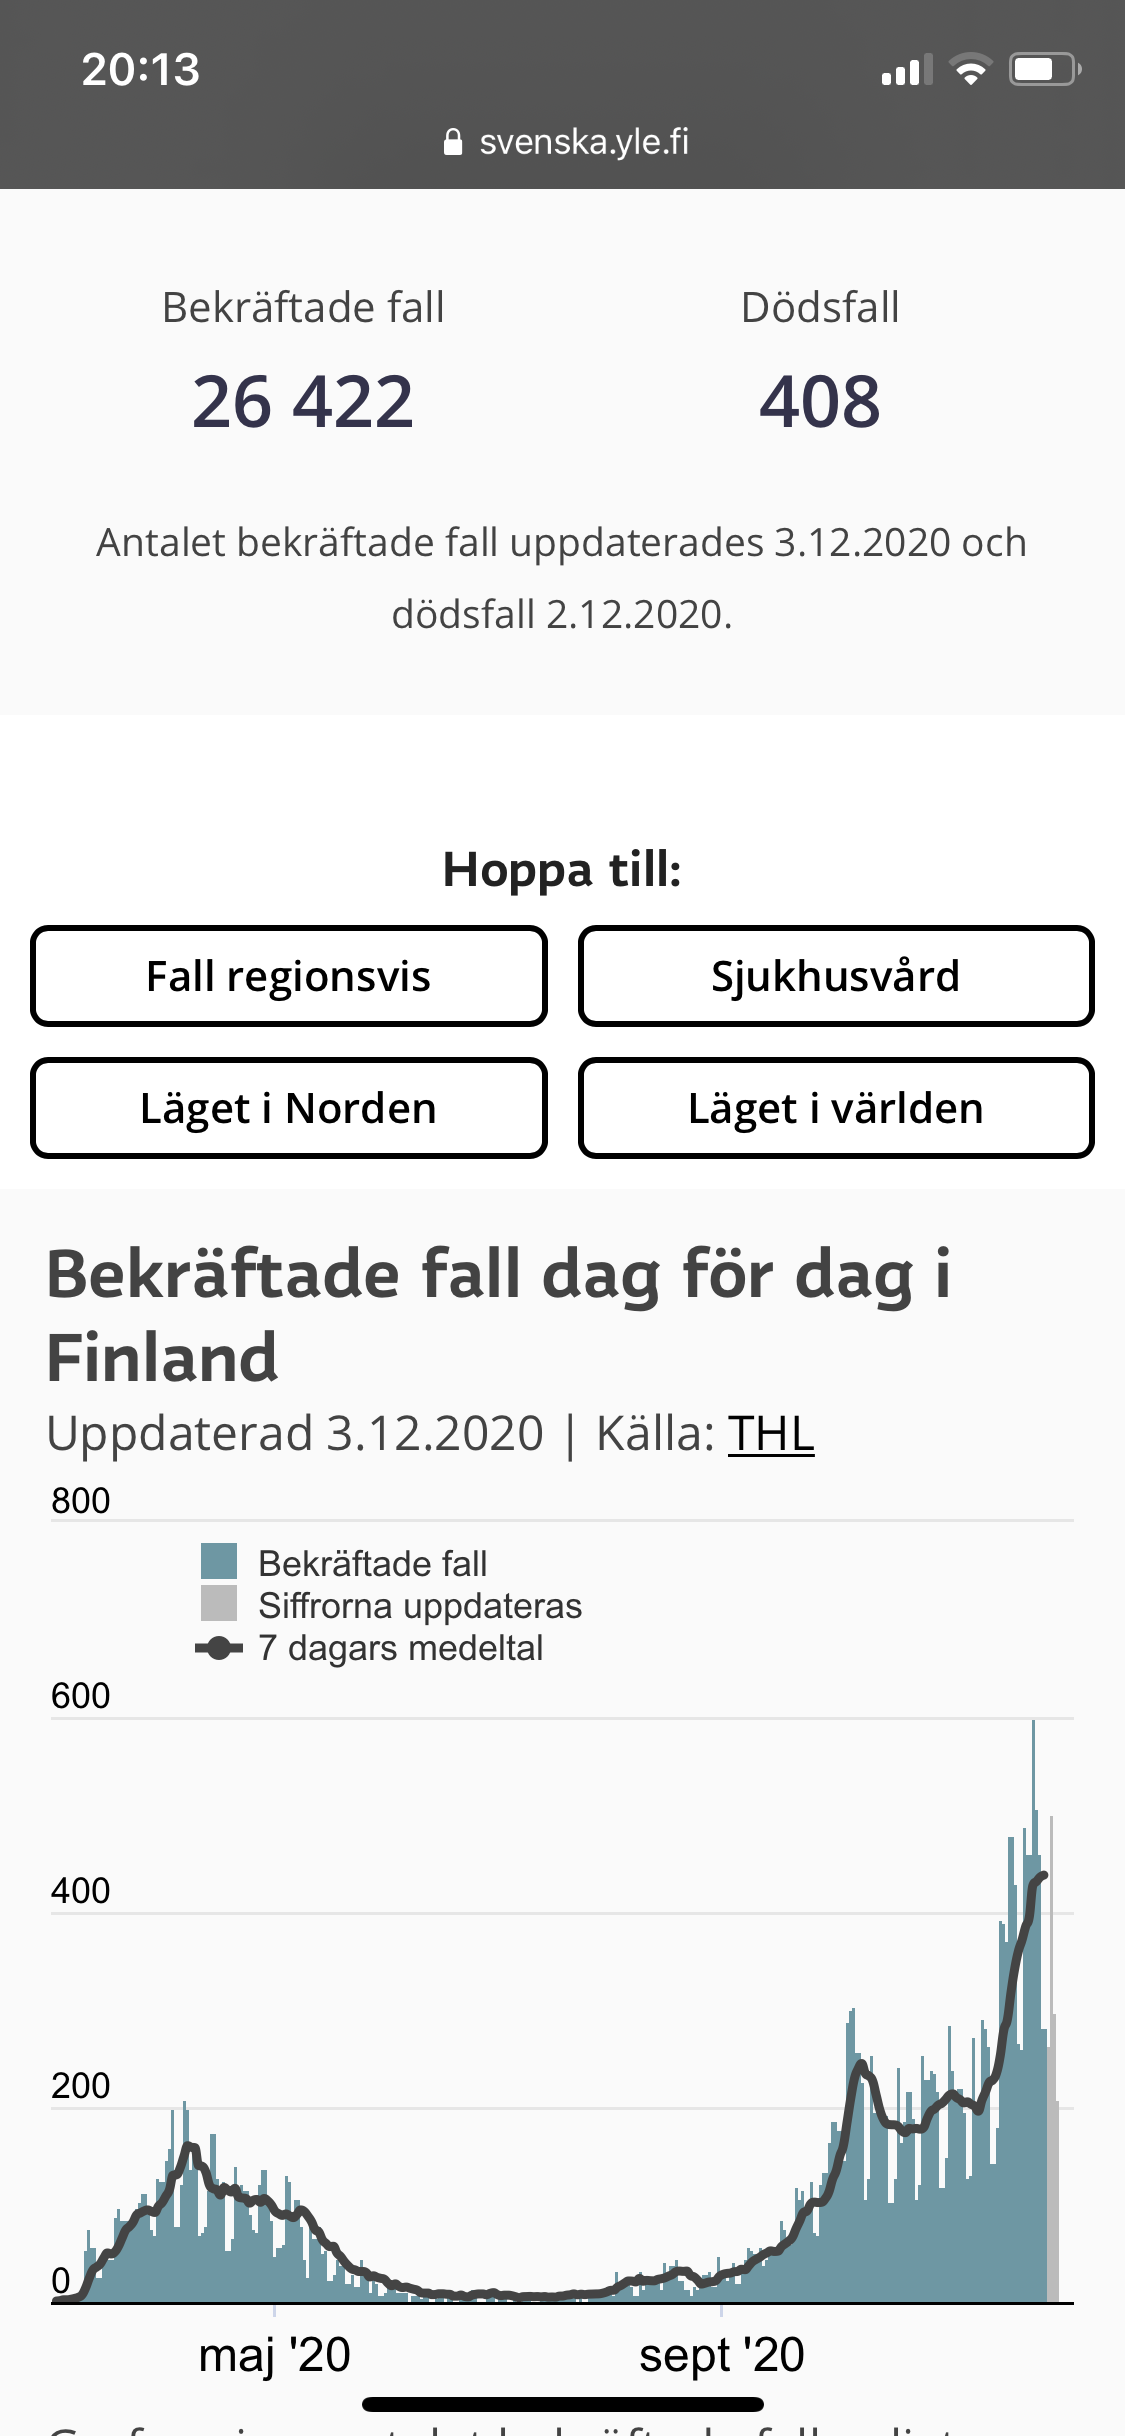Tap the Wi-Fi status icon
Screen dimensions: 1125x2436
[970, 69]
